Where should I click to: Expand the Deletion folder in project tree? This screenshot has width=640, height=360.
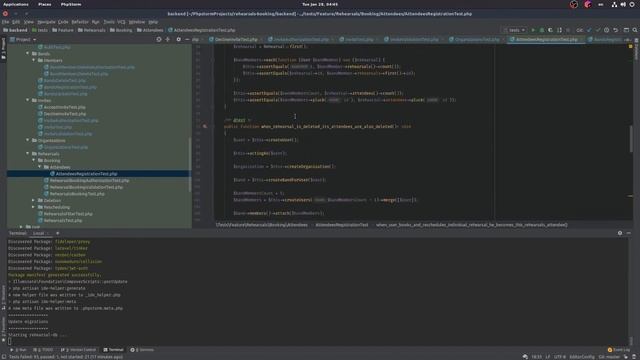pyautogui.click(x=33, y=200)
